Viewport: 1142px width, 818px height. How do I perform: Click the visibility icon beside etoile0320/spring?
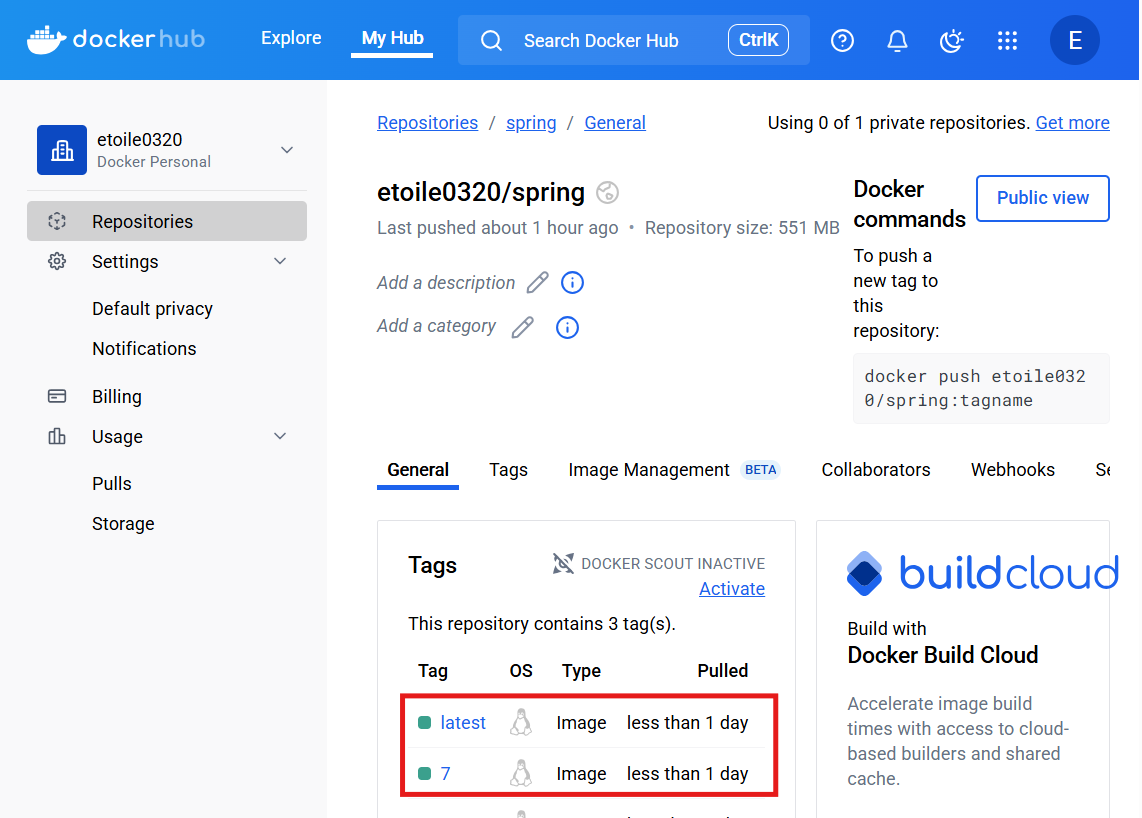point(607,192)
